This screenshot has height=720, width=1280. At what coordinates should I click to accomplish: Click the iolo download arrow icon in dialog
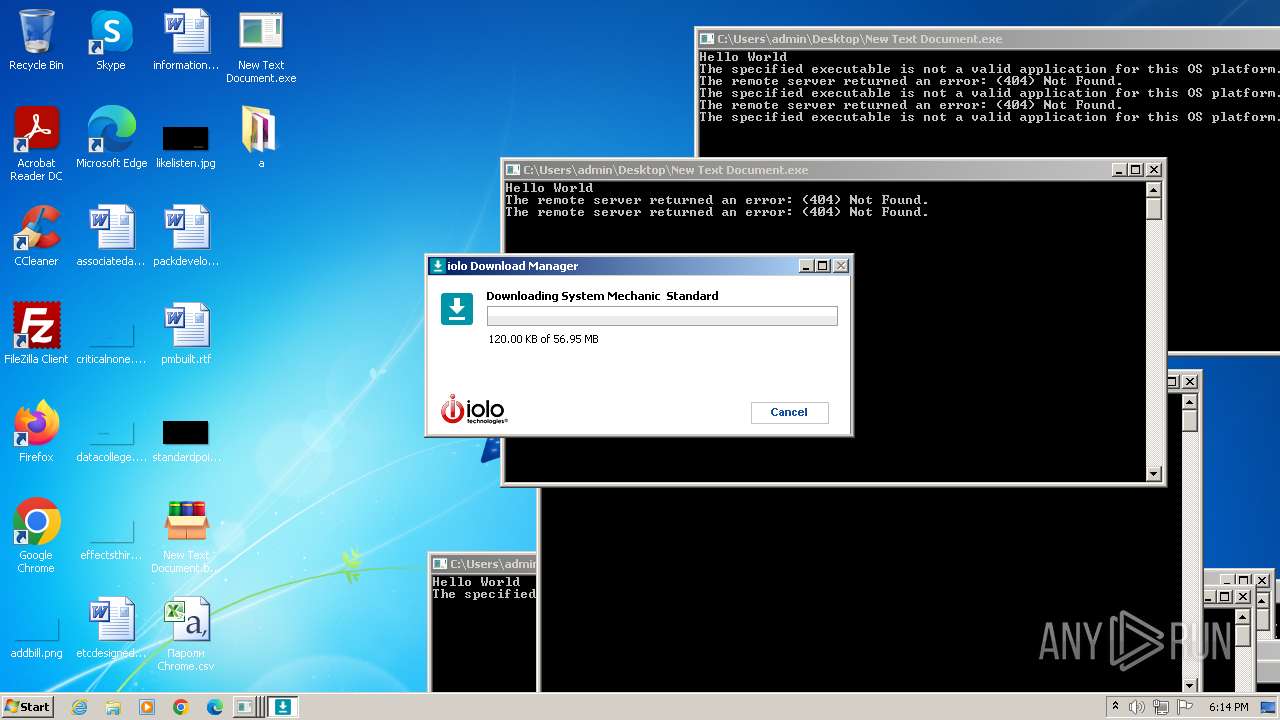coord(457,309)
